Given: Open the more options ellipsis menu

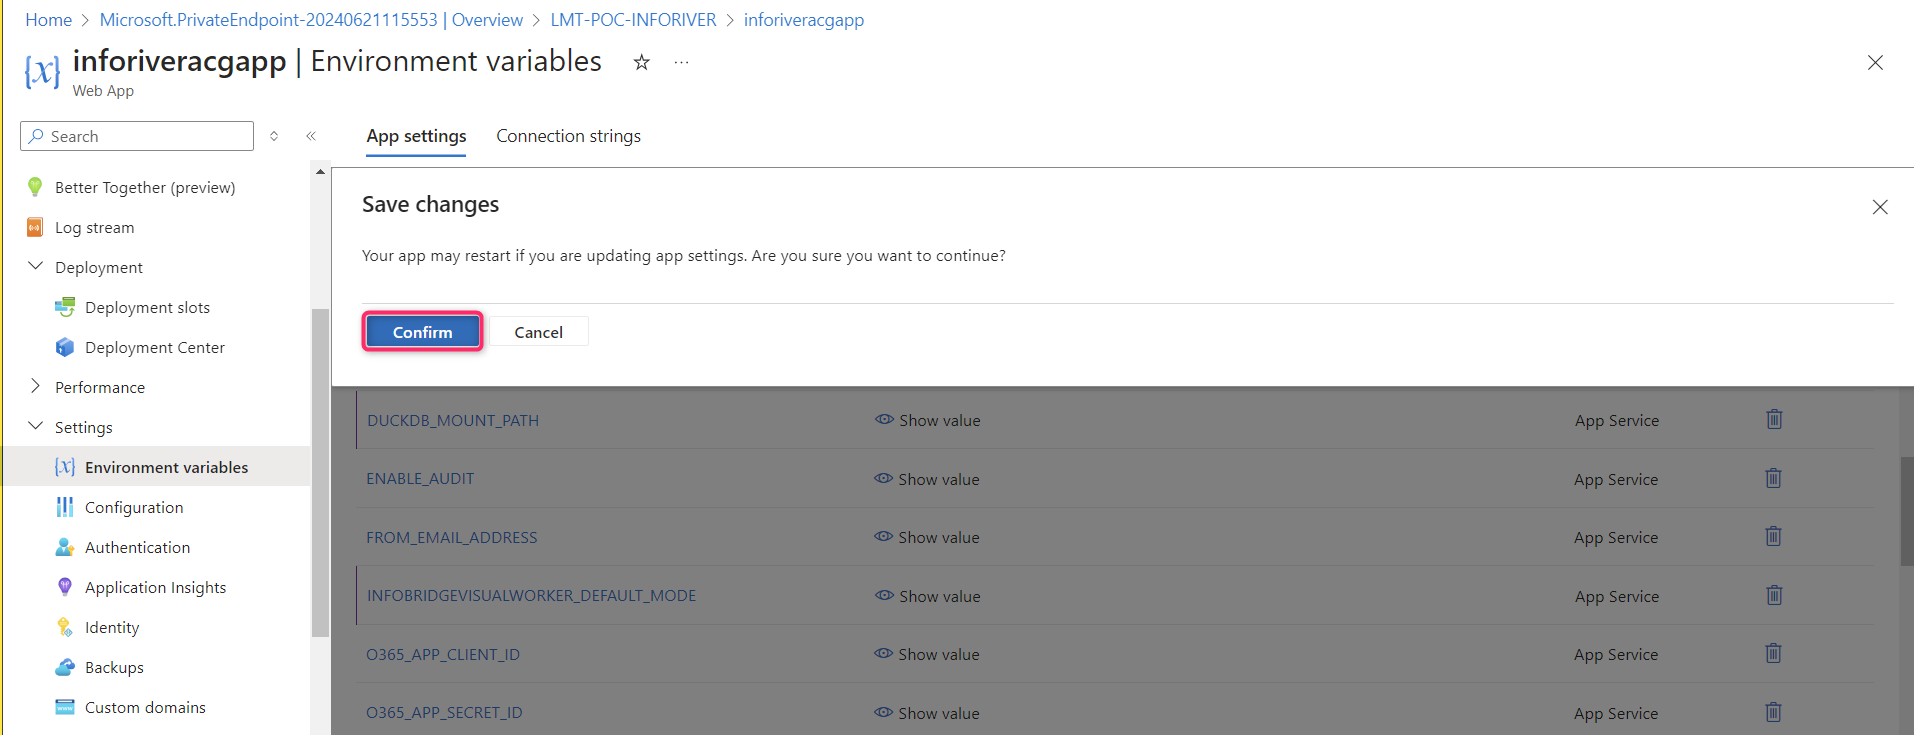Looking at the screenshot, I should coord(681,62).
